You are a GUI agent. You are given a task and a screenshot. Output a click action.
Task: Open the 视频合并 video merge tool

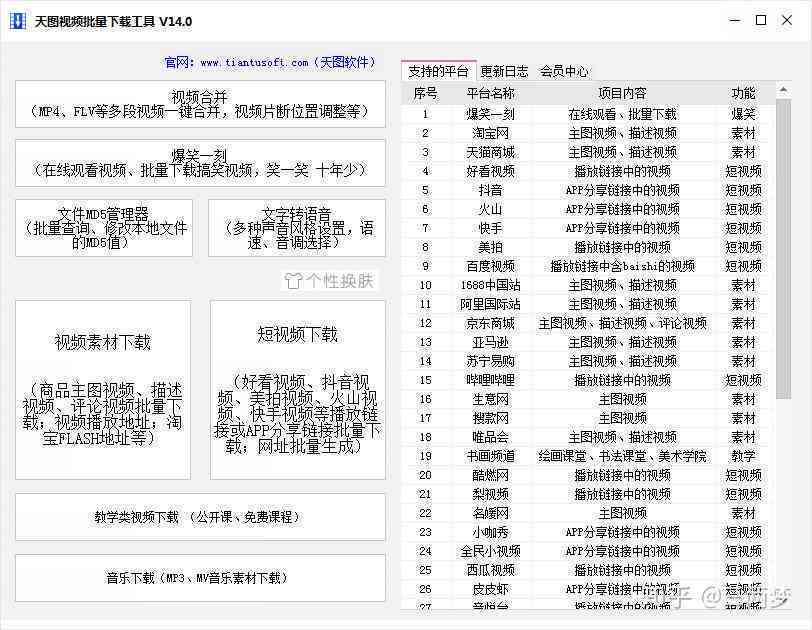(200, 104)
